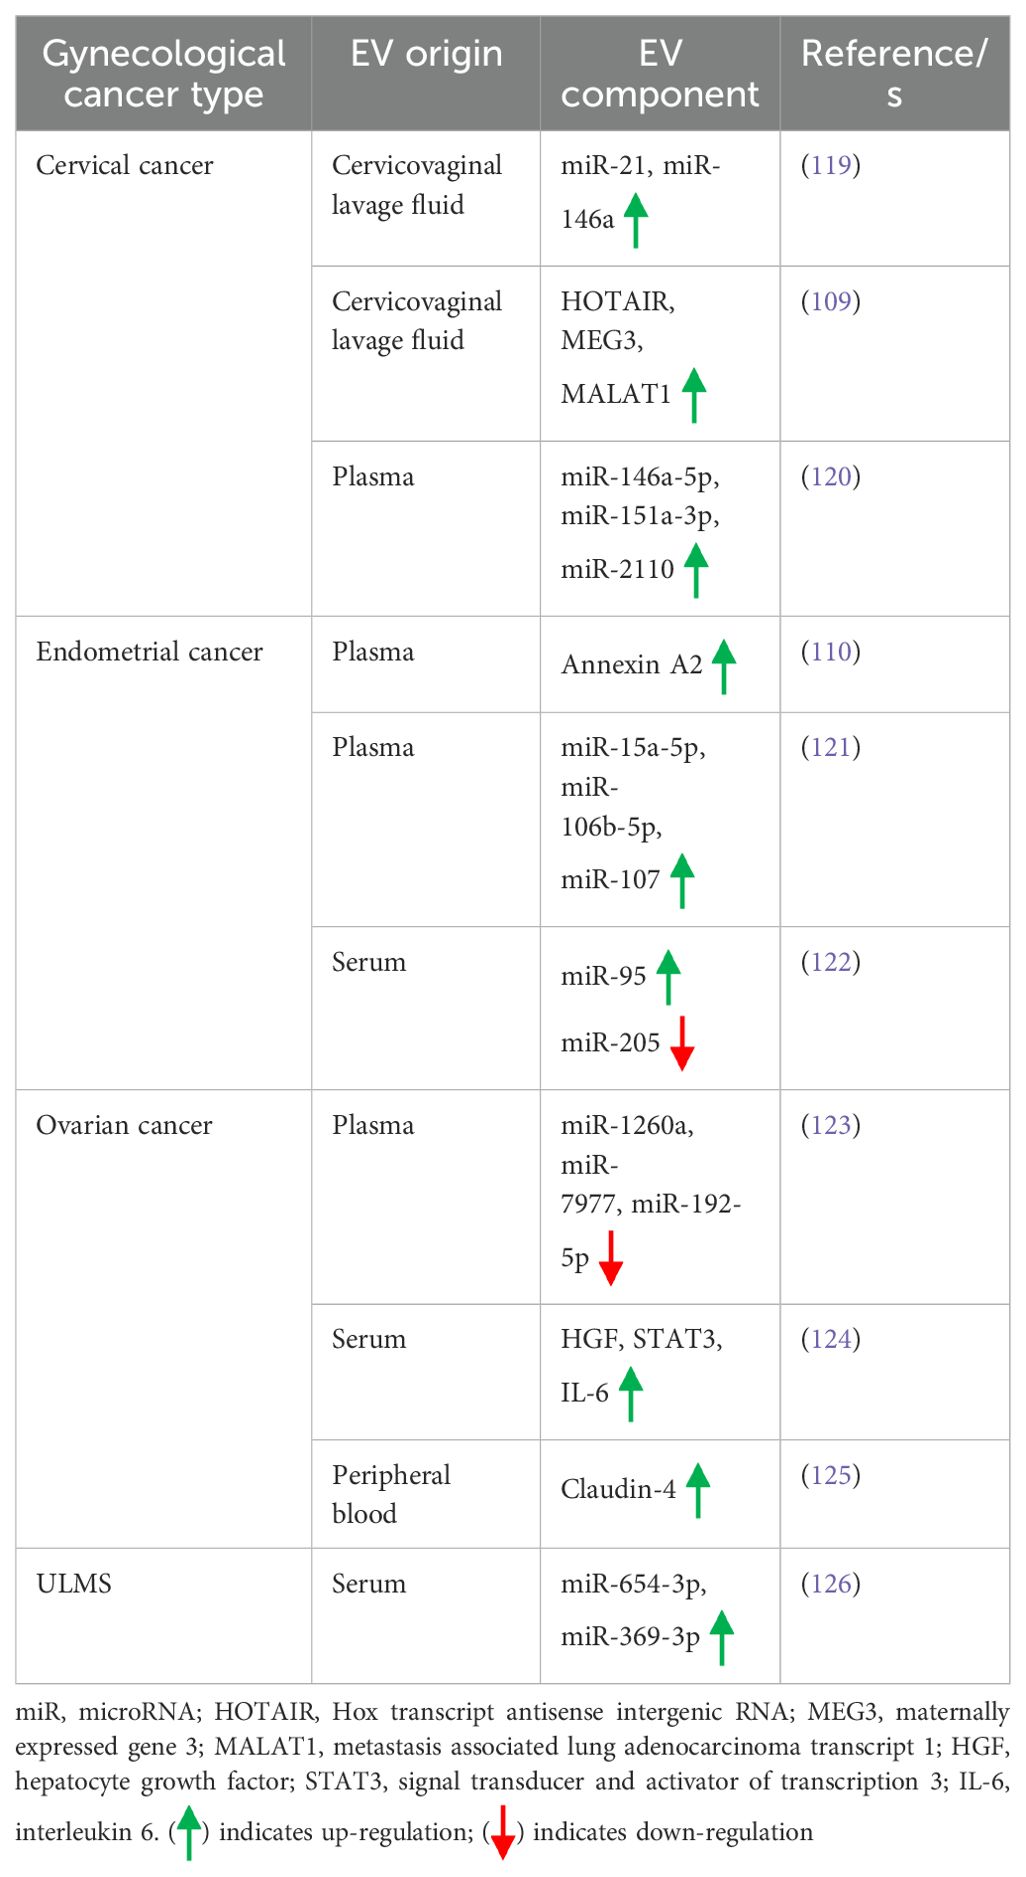Click green up arrow beside miR-95
This screenshot has height=1877, width=1026.
[x=668, y=977]
